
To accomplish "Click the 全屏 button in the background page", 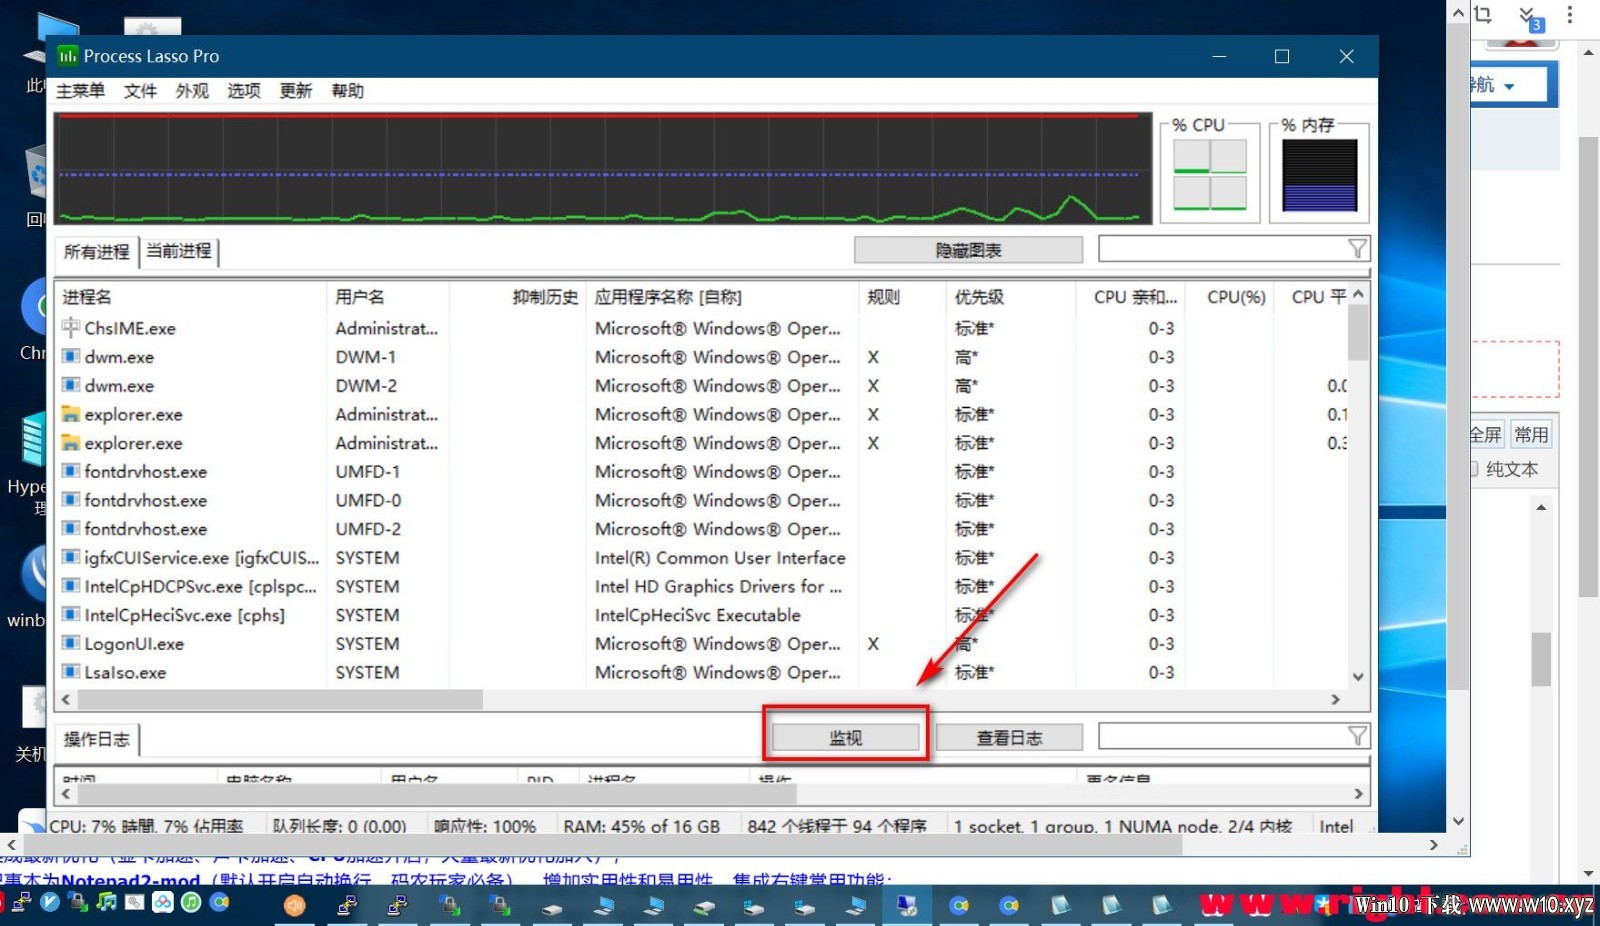I will point(1485,434).
